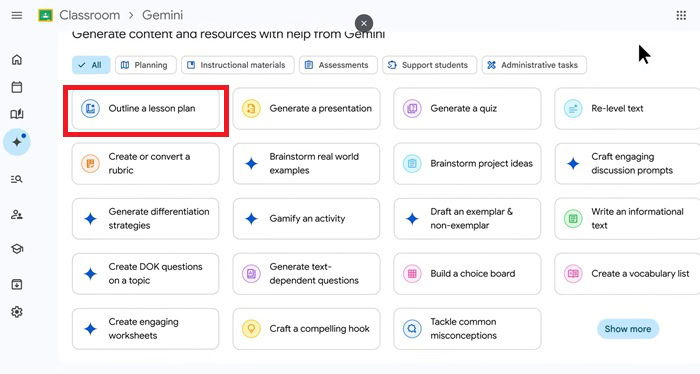Click the Create or convert a rubric icon

(x=90, y=163)
